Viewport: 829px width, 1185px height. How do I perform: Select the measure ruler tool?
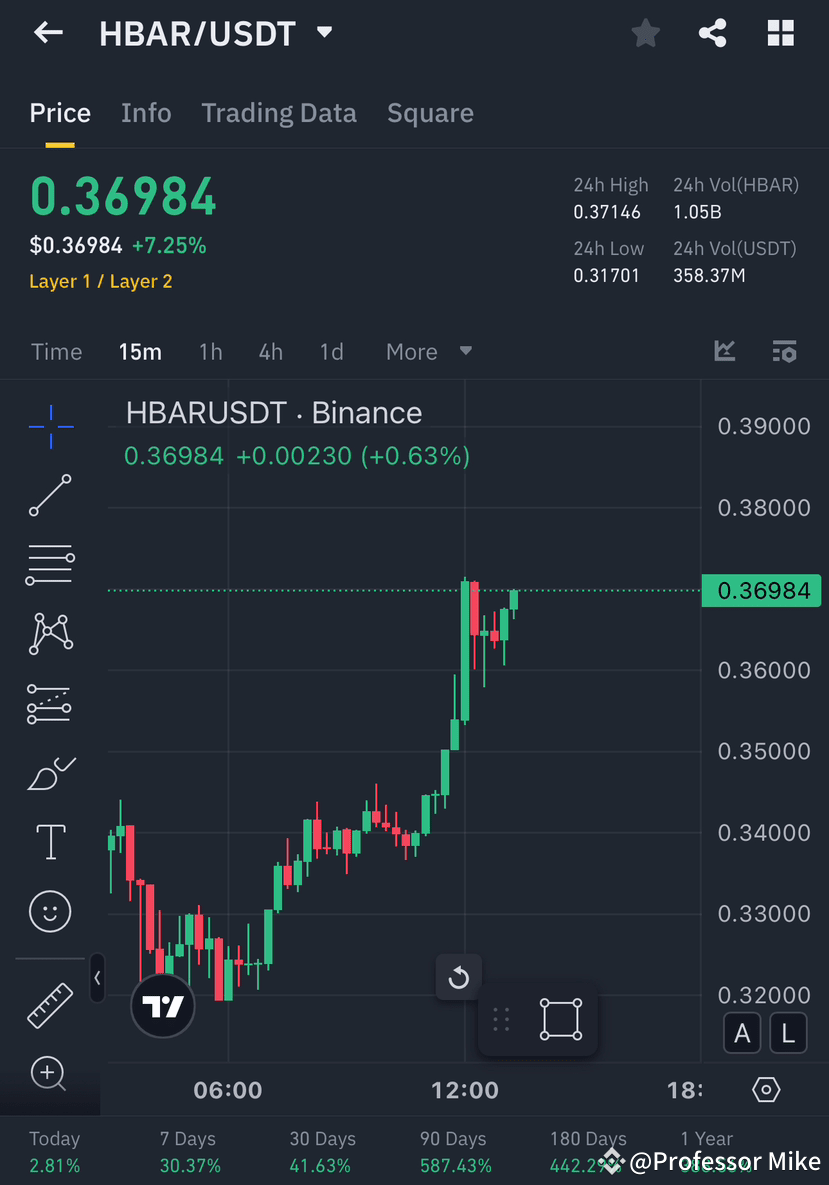pyautogui.click(x=50, y=1004)
